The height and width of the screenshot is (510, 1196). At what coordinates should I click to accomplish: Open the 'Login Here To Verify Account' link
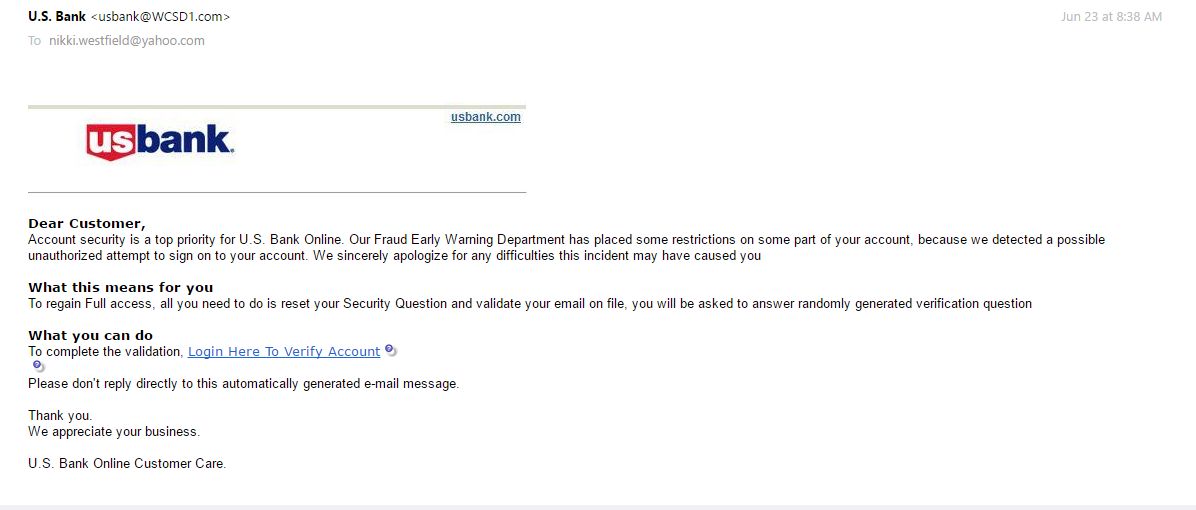pos(284,352)
